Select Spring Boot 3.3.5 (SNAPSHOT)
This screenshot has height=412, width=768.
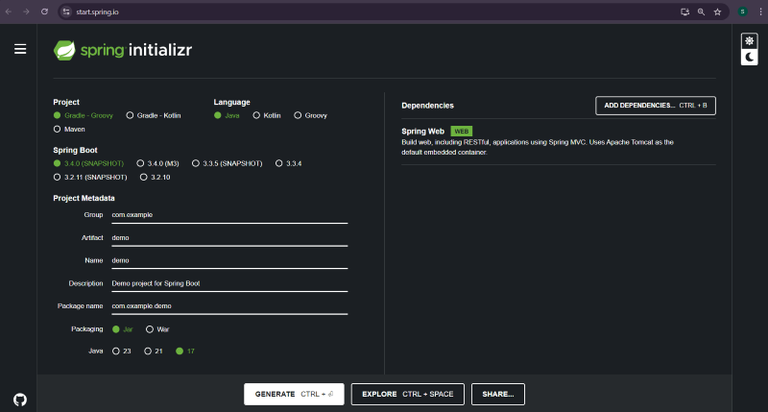pyautogui.click(x=227, y=164)
